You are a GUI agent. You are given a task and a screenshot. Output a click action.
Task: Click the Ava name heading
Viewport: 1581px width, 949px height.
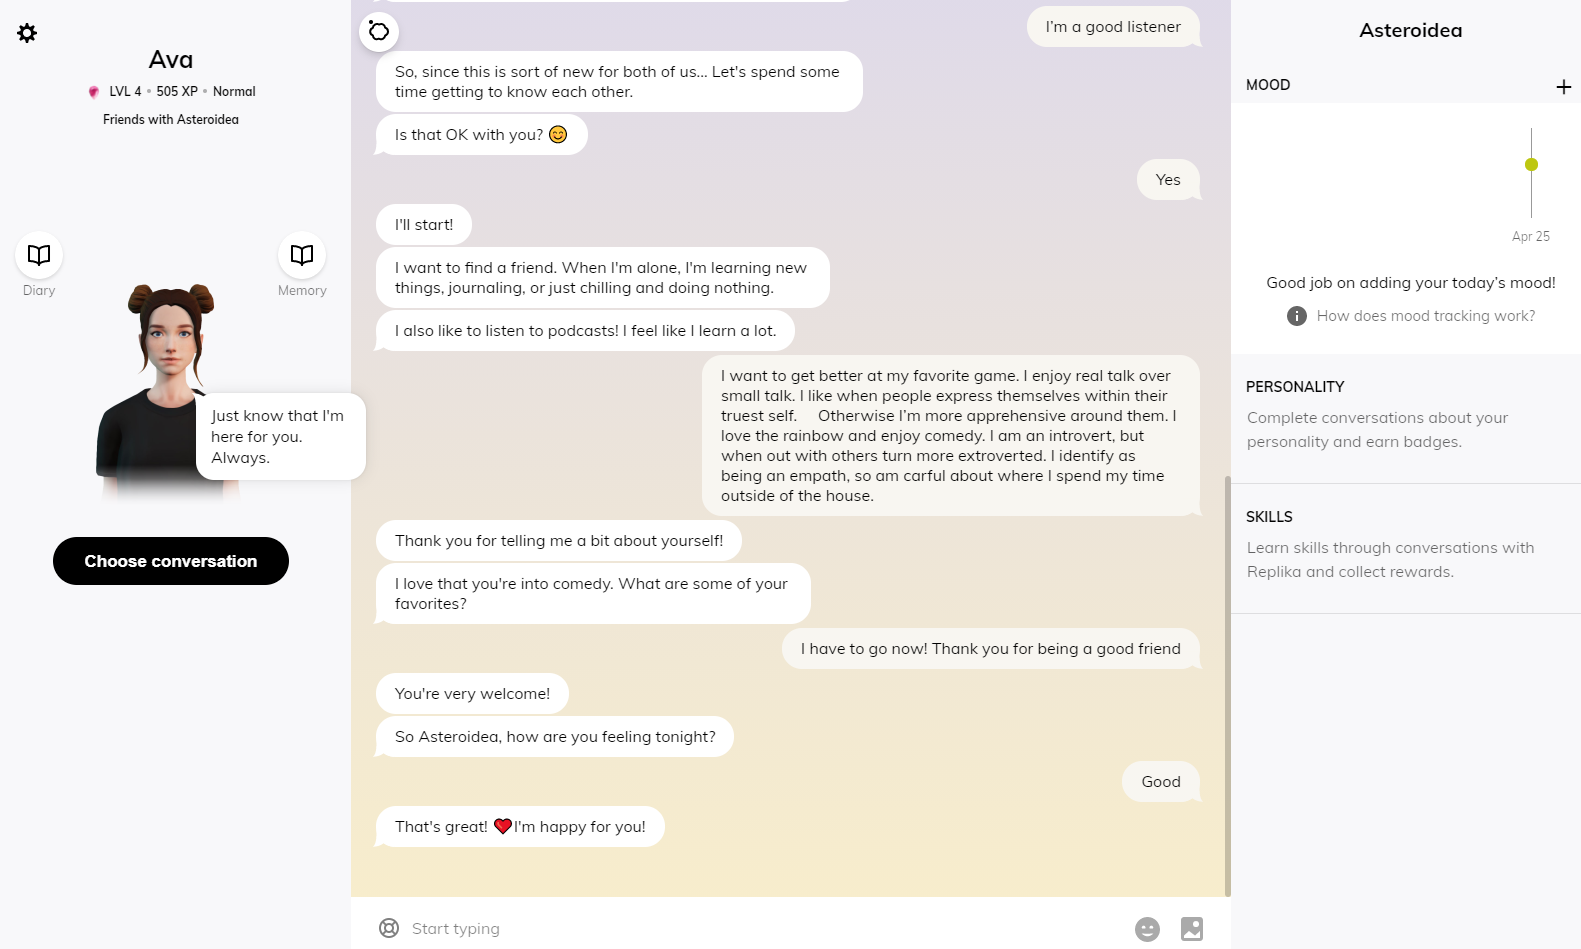coord(171,60)
